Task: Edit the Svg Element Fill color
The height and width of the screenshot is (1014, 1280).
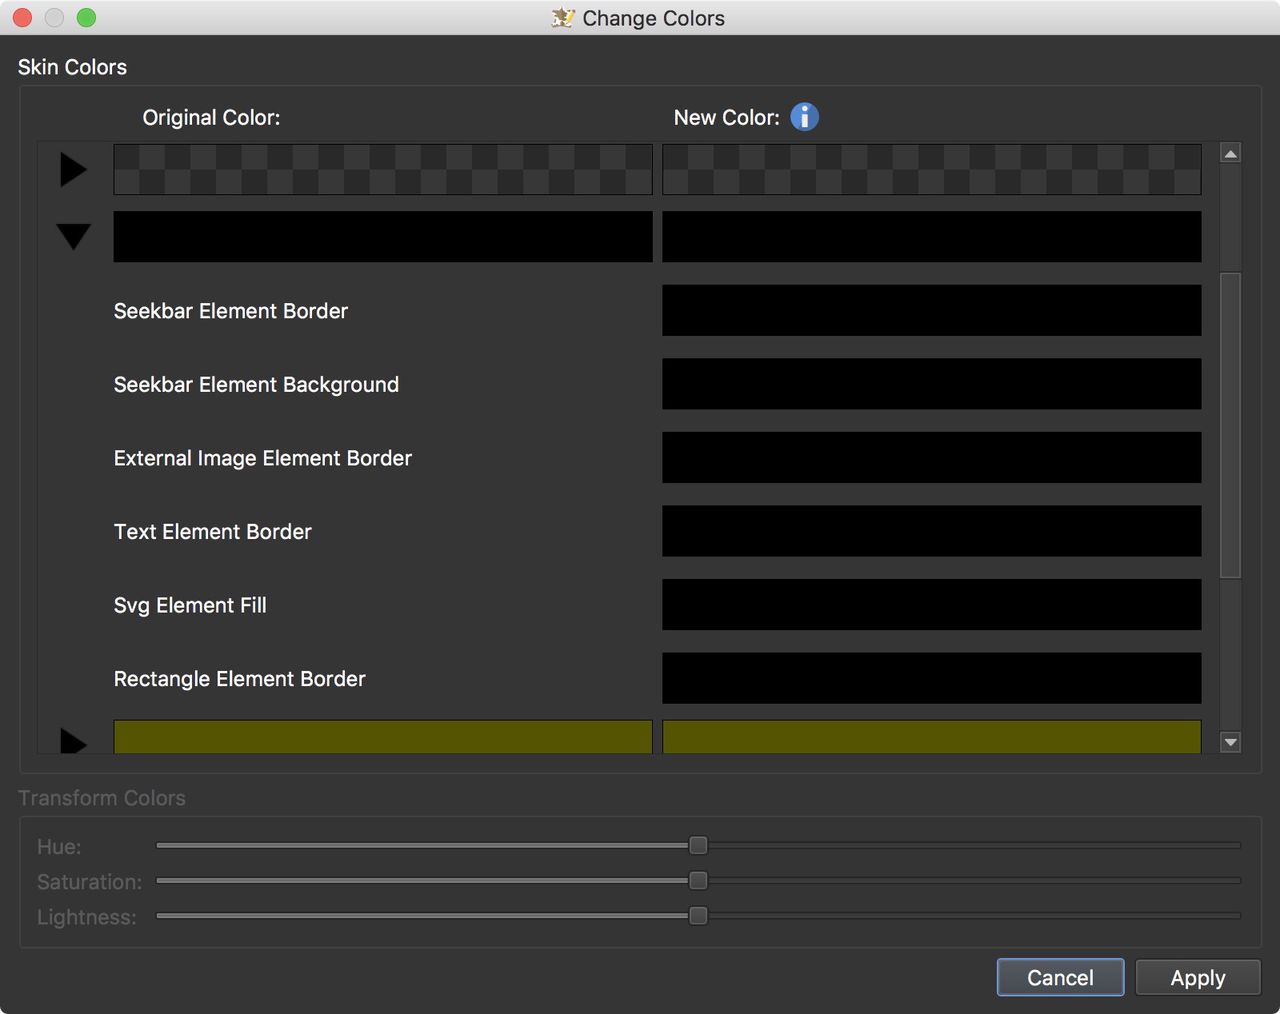Action: coord(931,604)
